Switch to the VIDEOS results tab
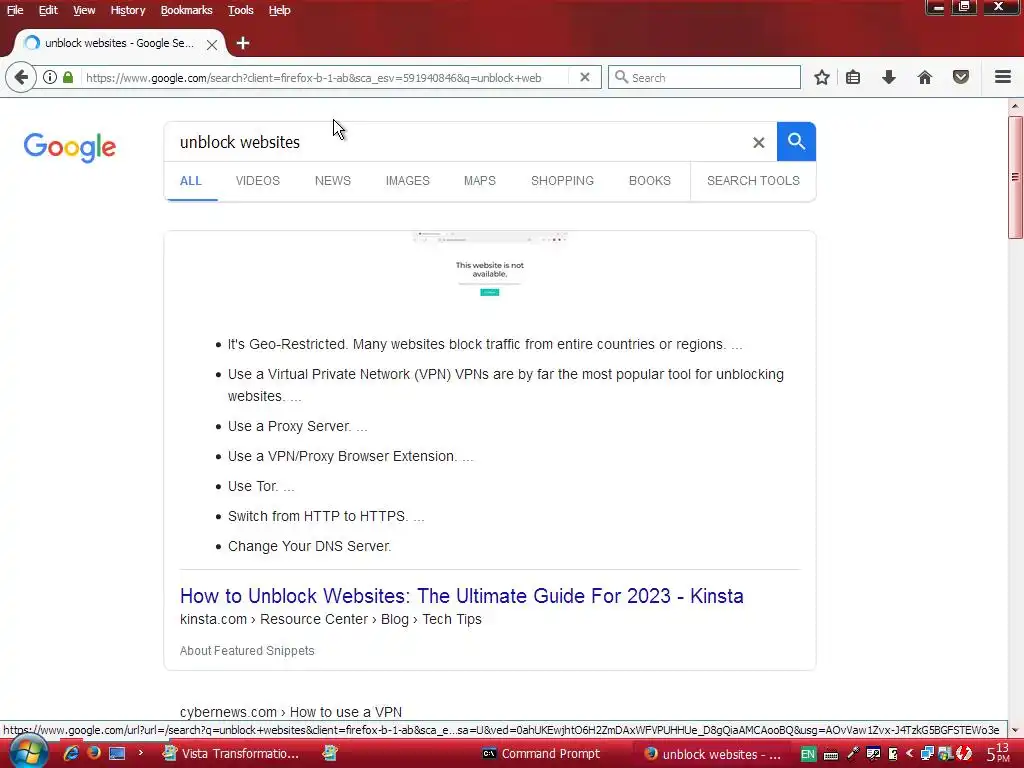 click(257, 181)
